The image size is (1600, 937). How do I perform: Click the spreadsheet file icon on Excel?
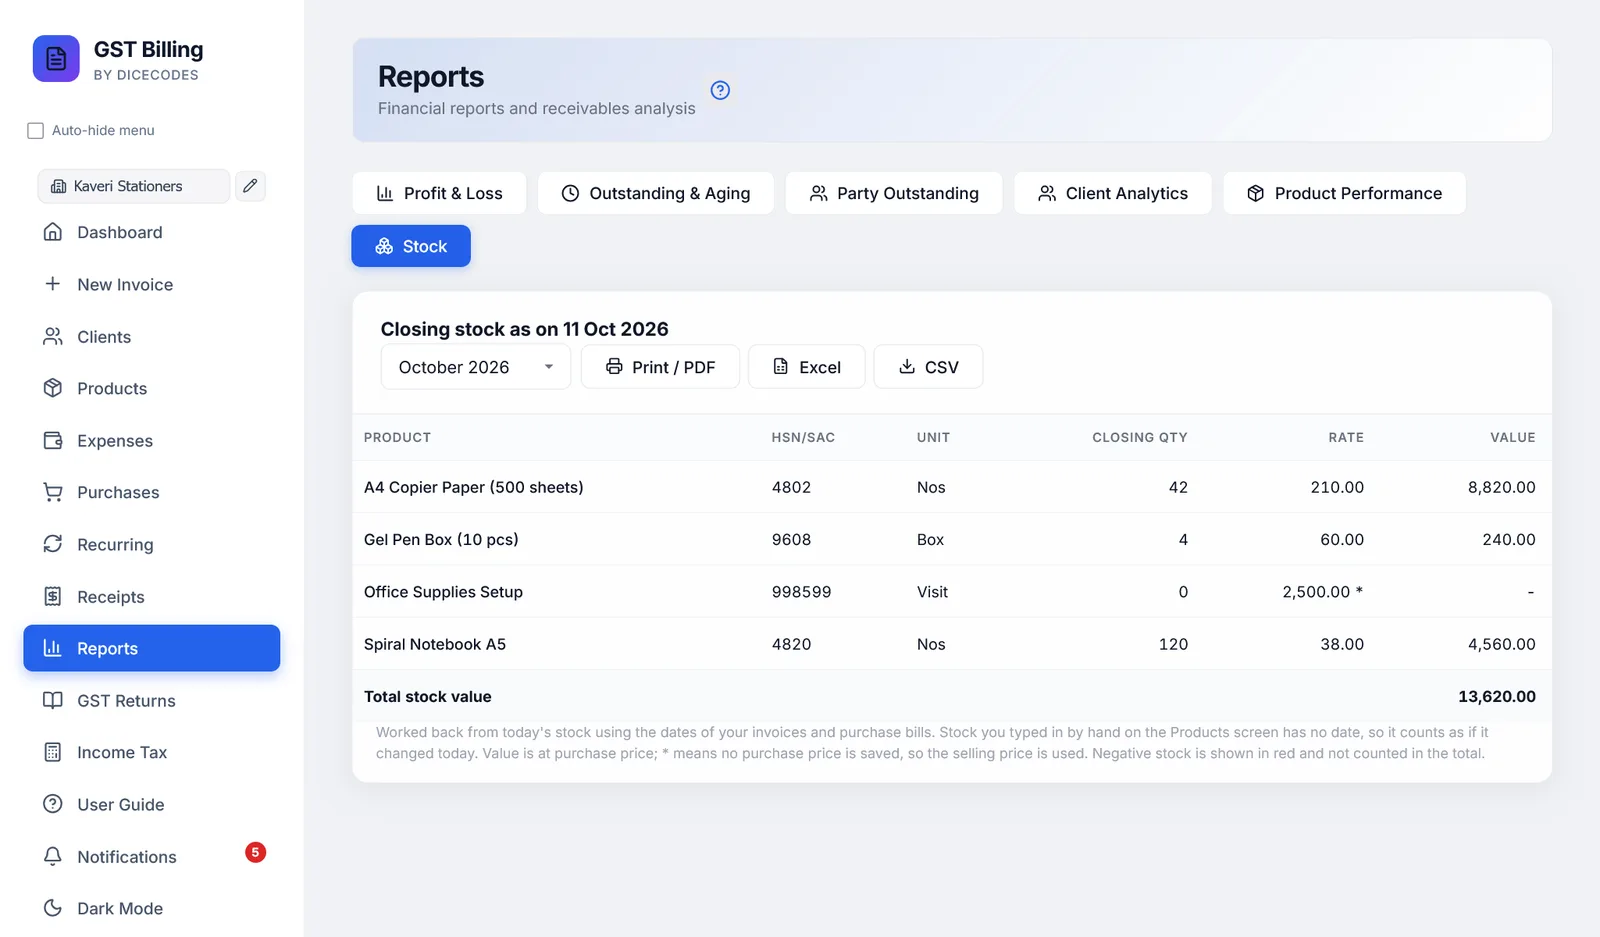[781, 367]
